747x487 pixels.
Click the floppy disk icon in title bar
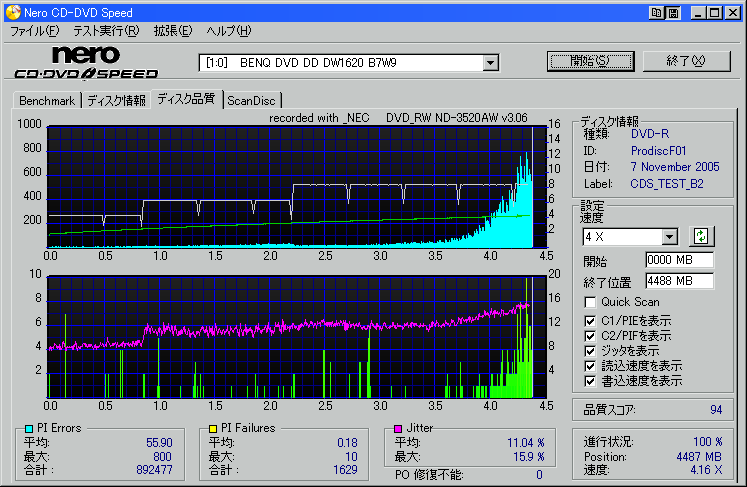click(x=675, y=13)
